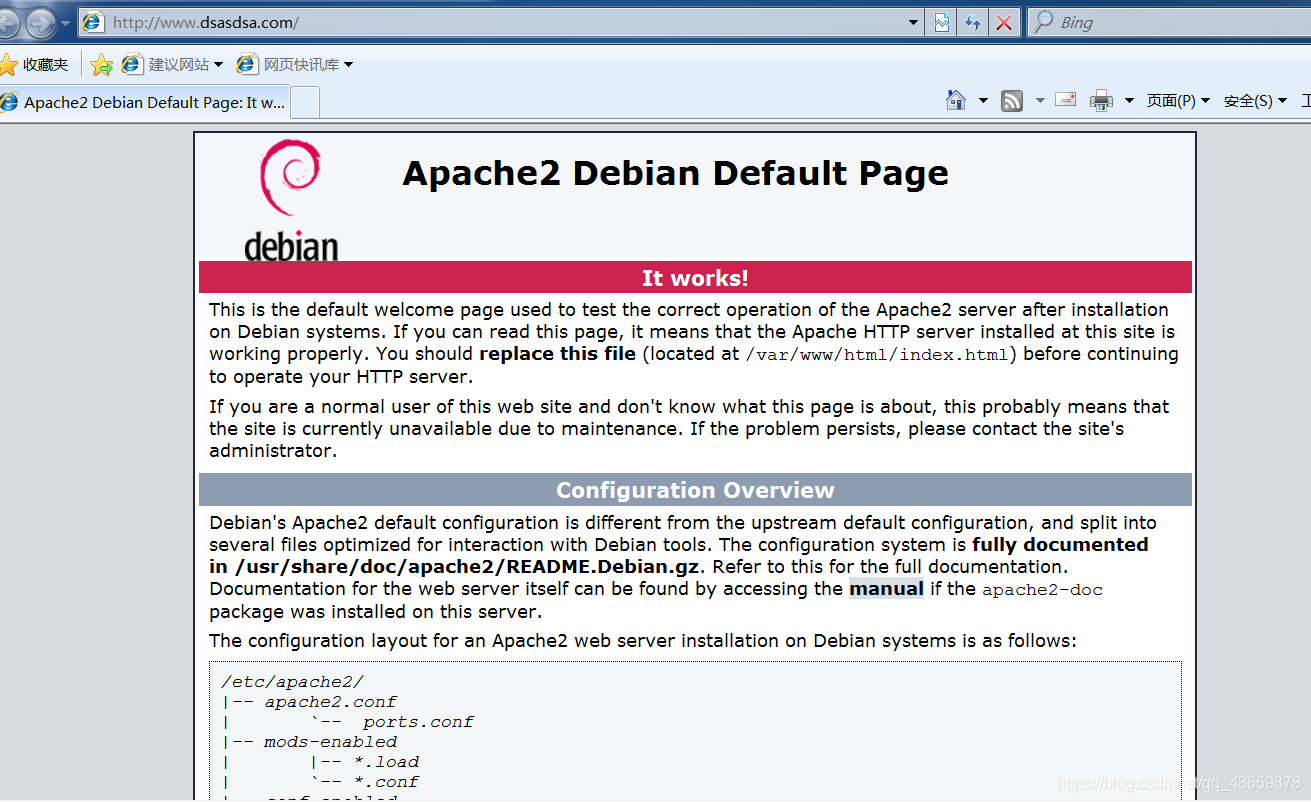This screenshot has height=802, width=1311.
Task: Click the bold 'replace this file' text
Action: point(557,354)
